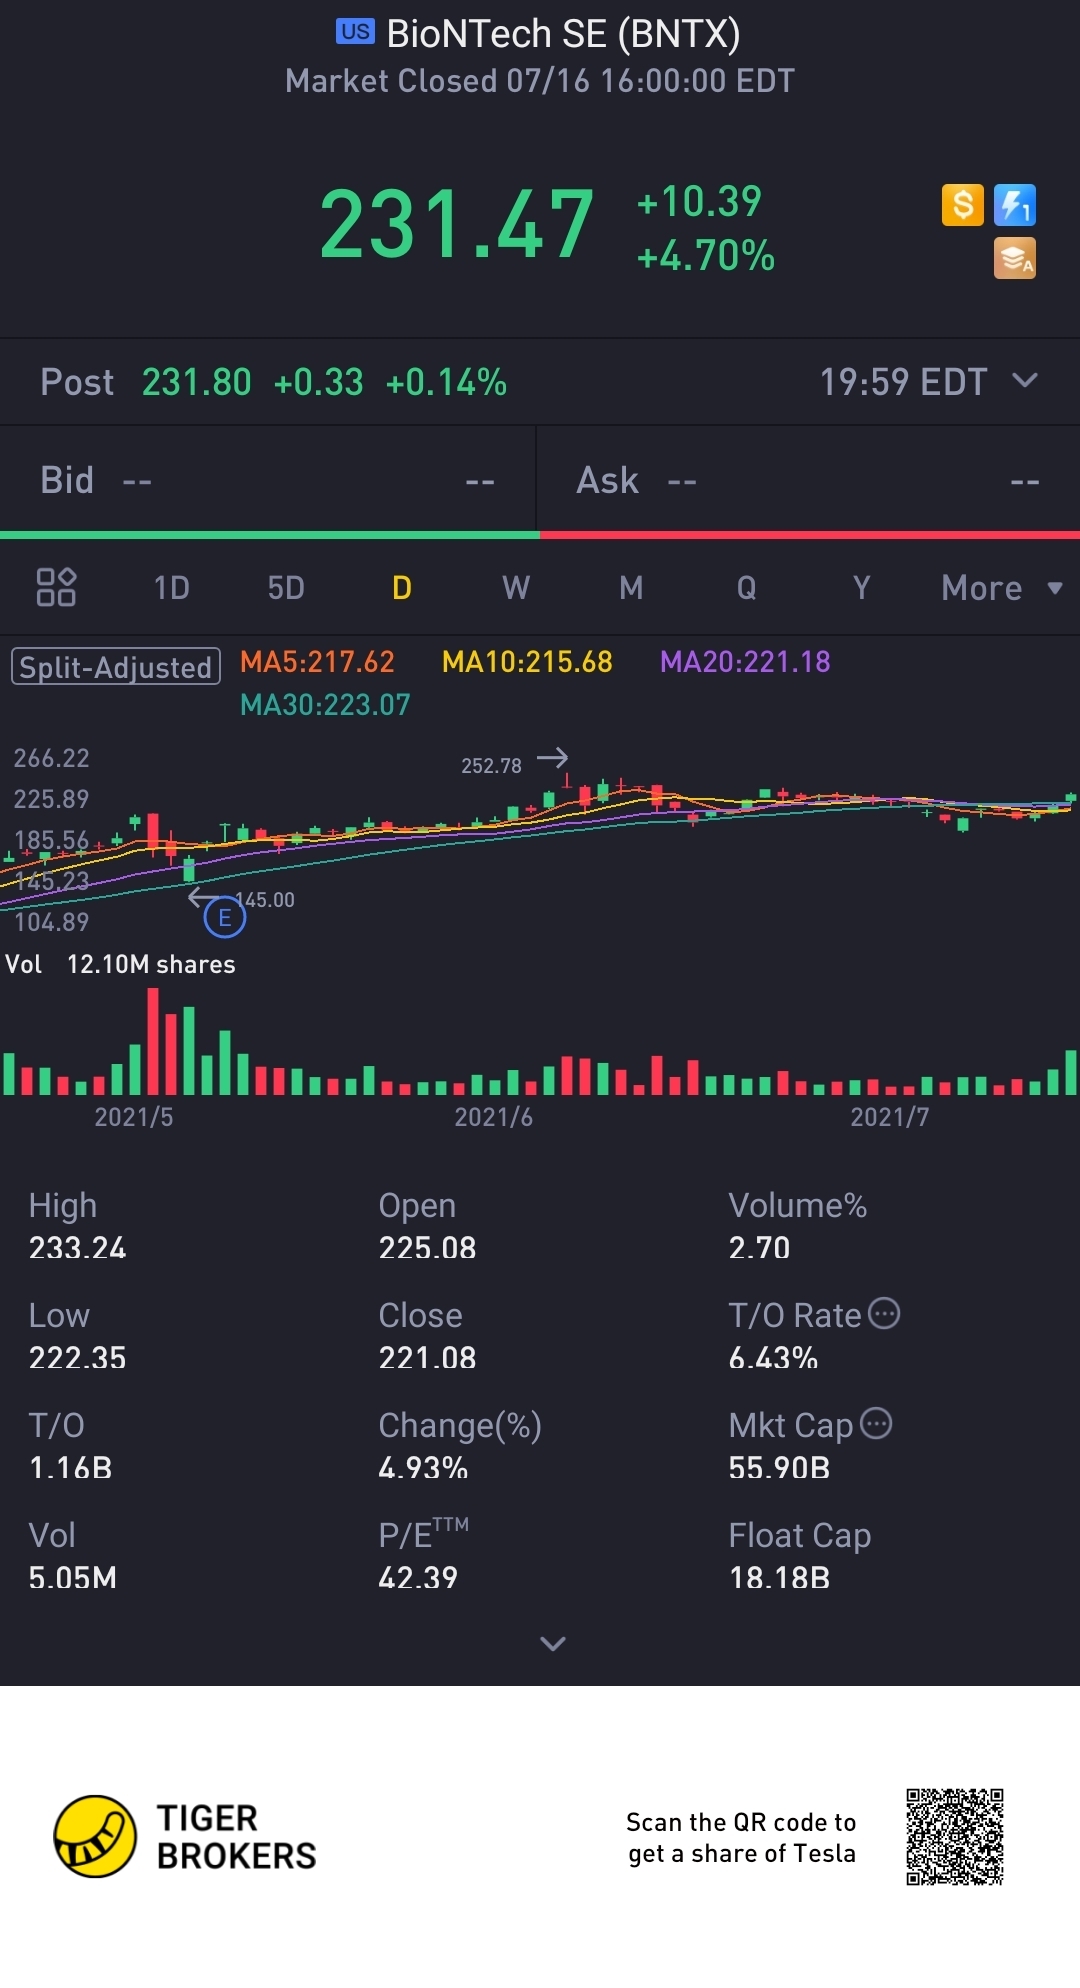Tap the Float Cap 18.18B value
The width and height of the screenshot is (1080, 1988).
coord(779,1577)
